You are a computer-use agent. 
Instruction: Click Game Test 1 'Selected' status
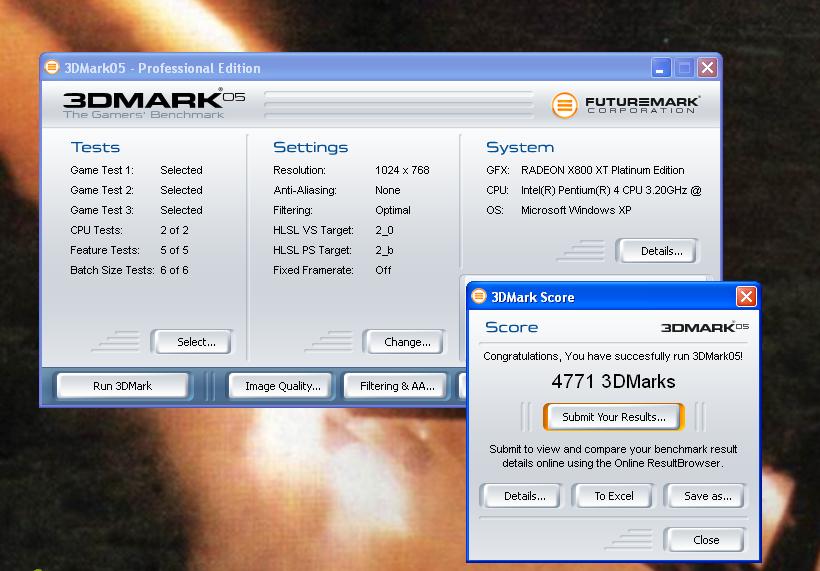[181, 170]
